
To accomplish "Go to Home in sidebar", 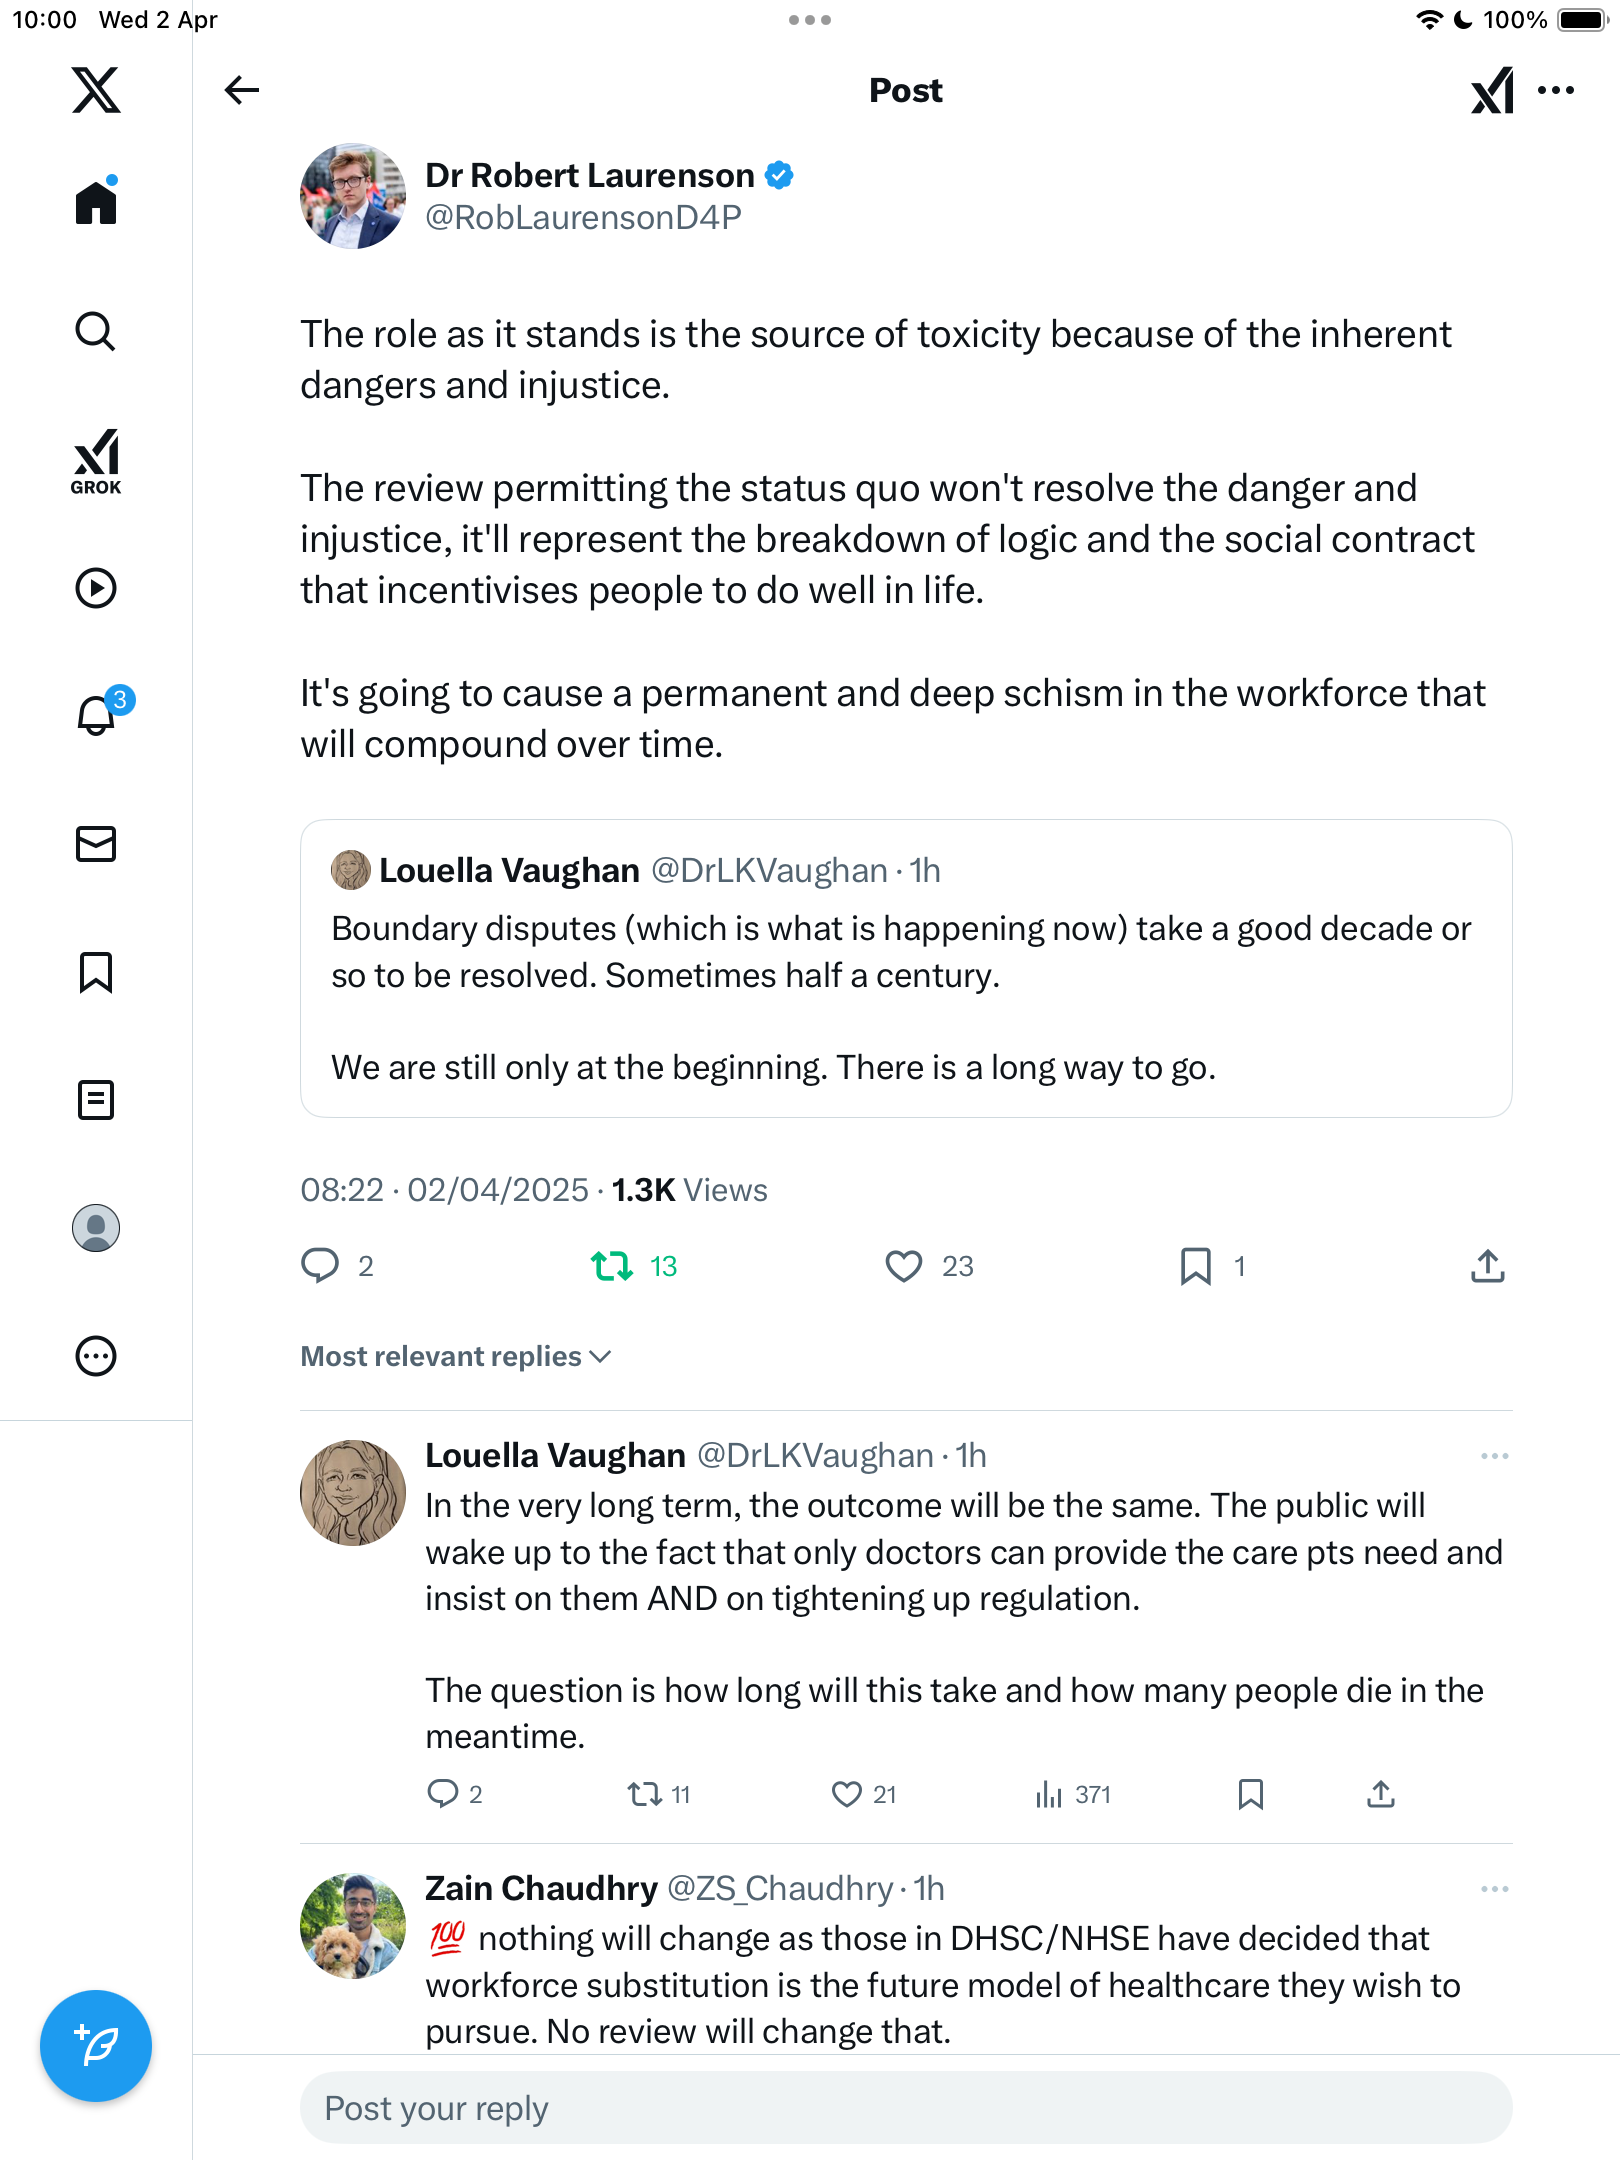I will [x=96, y=201].
